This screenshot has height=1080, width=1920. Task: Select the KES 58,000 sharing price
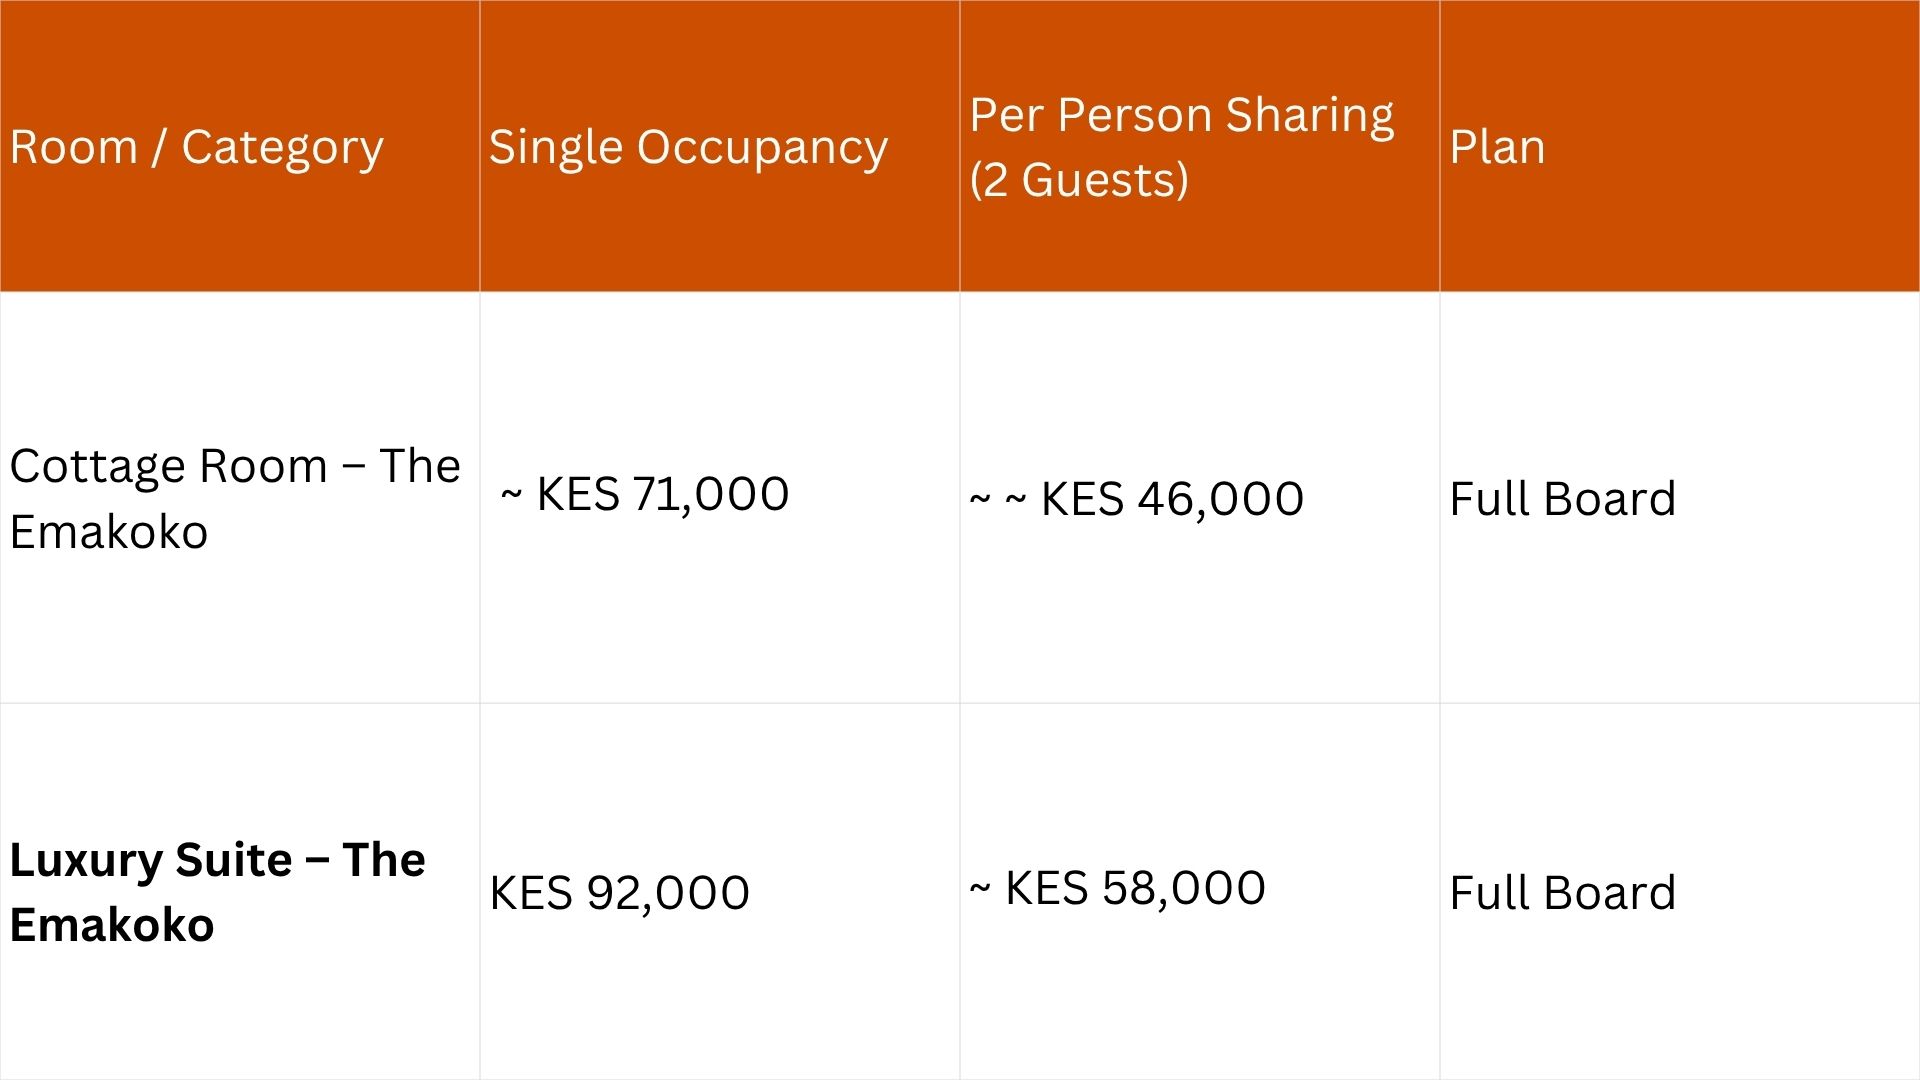click(1135, 888)
